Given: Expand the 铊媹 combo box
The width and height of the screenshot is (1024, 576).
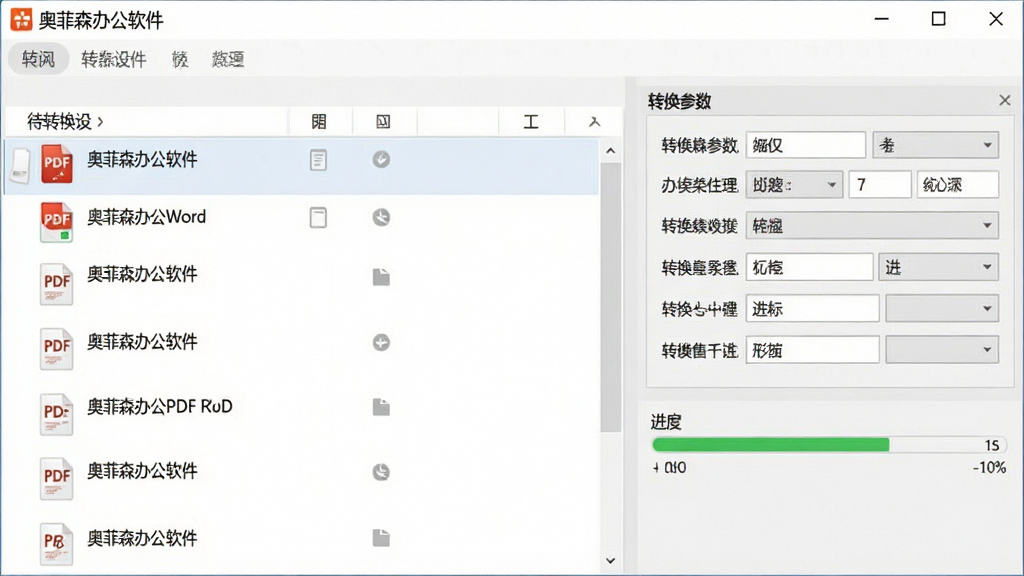Looking at the screenshot, I should point(872,226).
